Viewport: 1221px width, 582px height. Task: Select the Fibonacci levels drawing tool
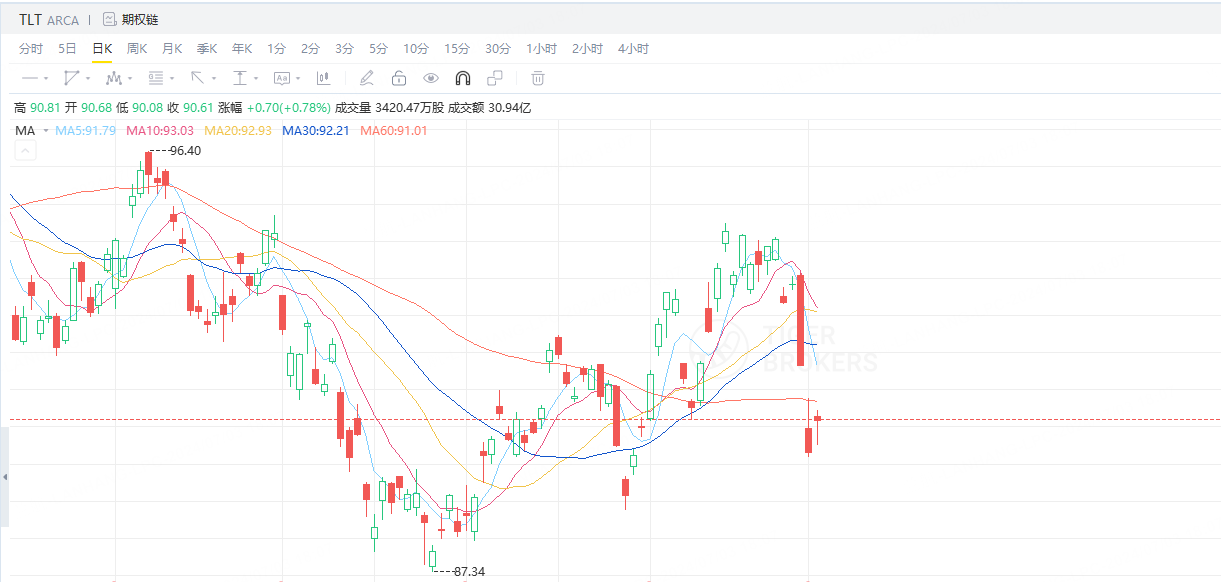[x=156, y=78]
